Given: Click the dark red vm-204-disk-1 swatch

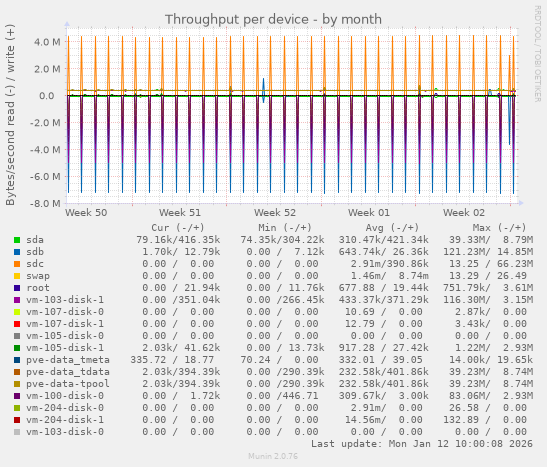Looking at the screenshot, I should [17, 420].
